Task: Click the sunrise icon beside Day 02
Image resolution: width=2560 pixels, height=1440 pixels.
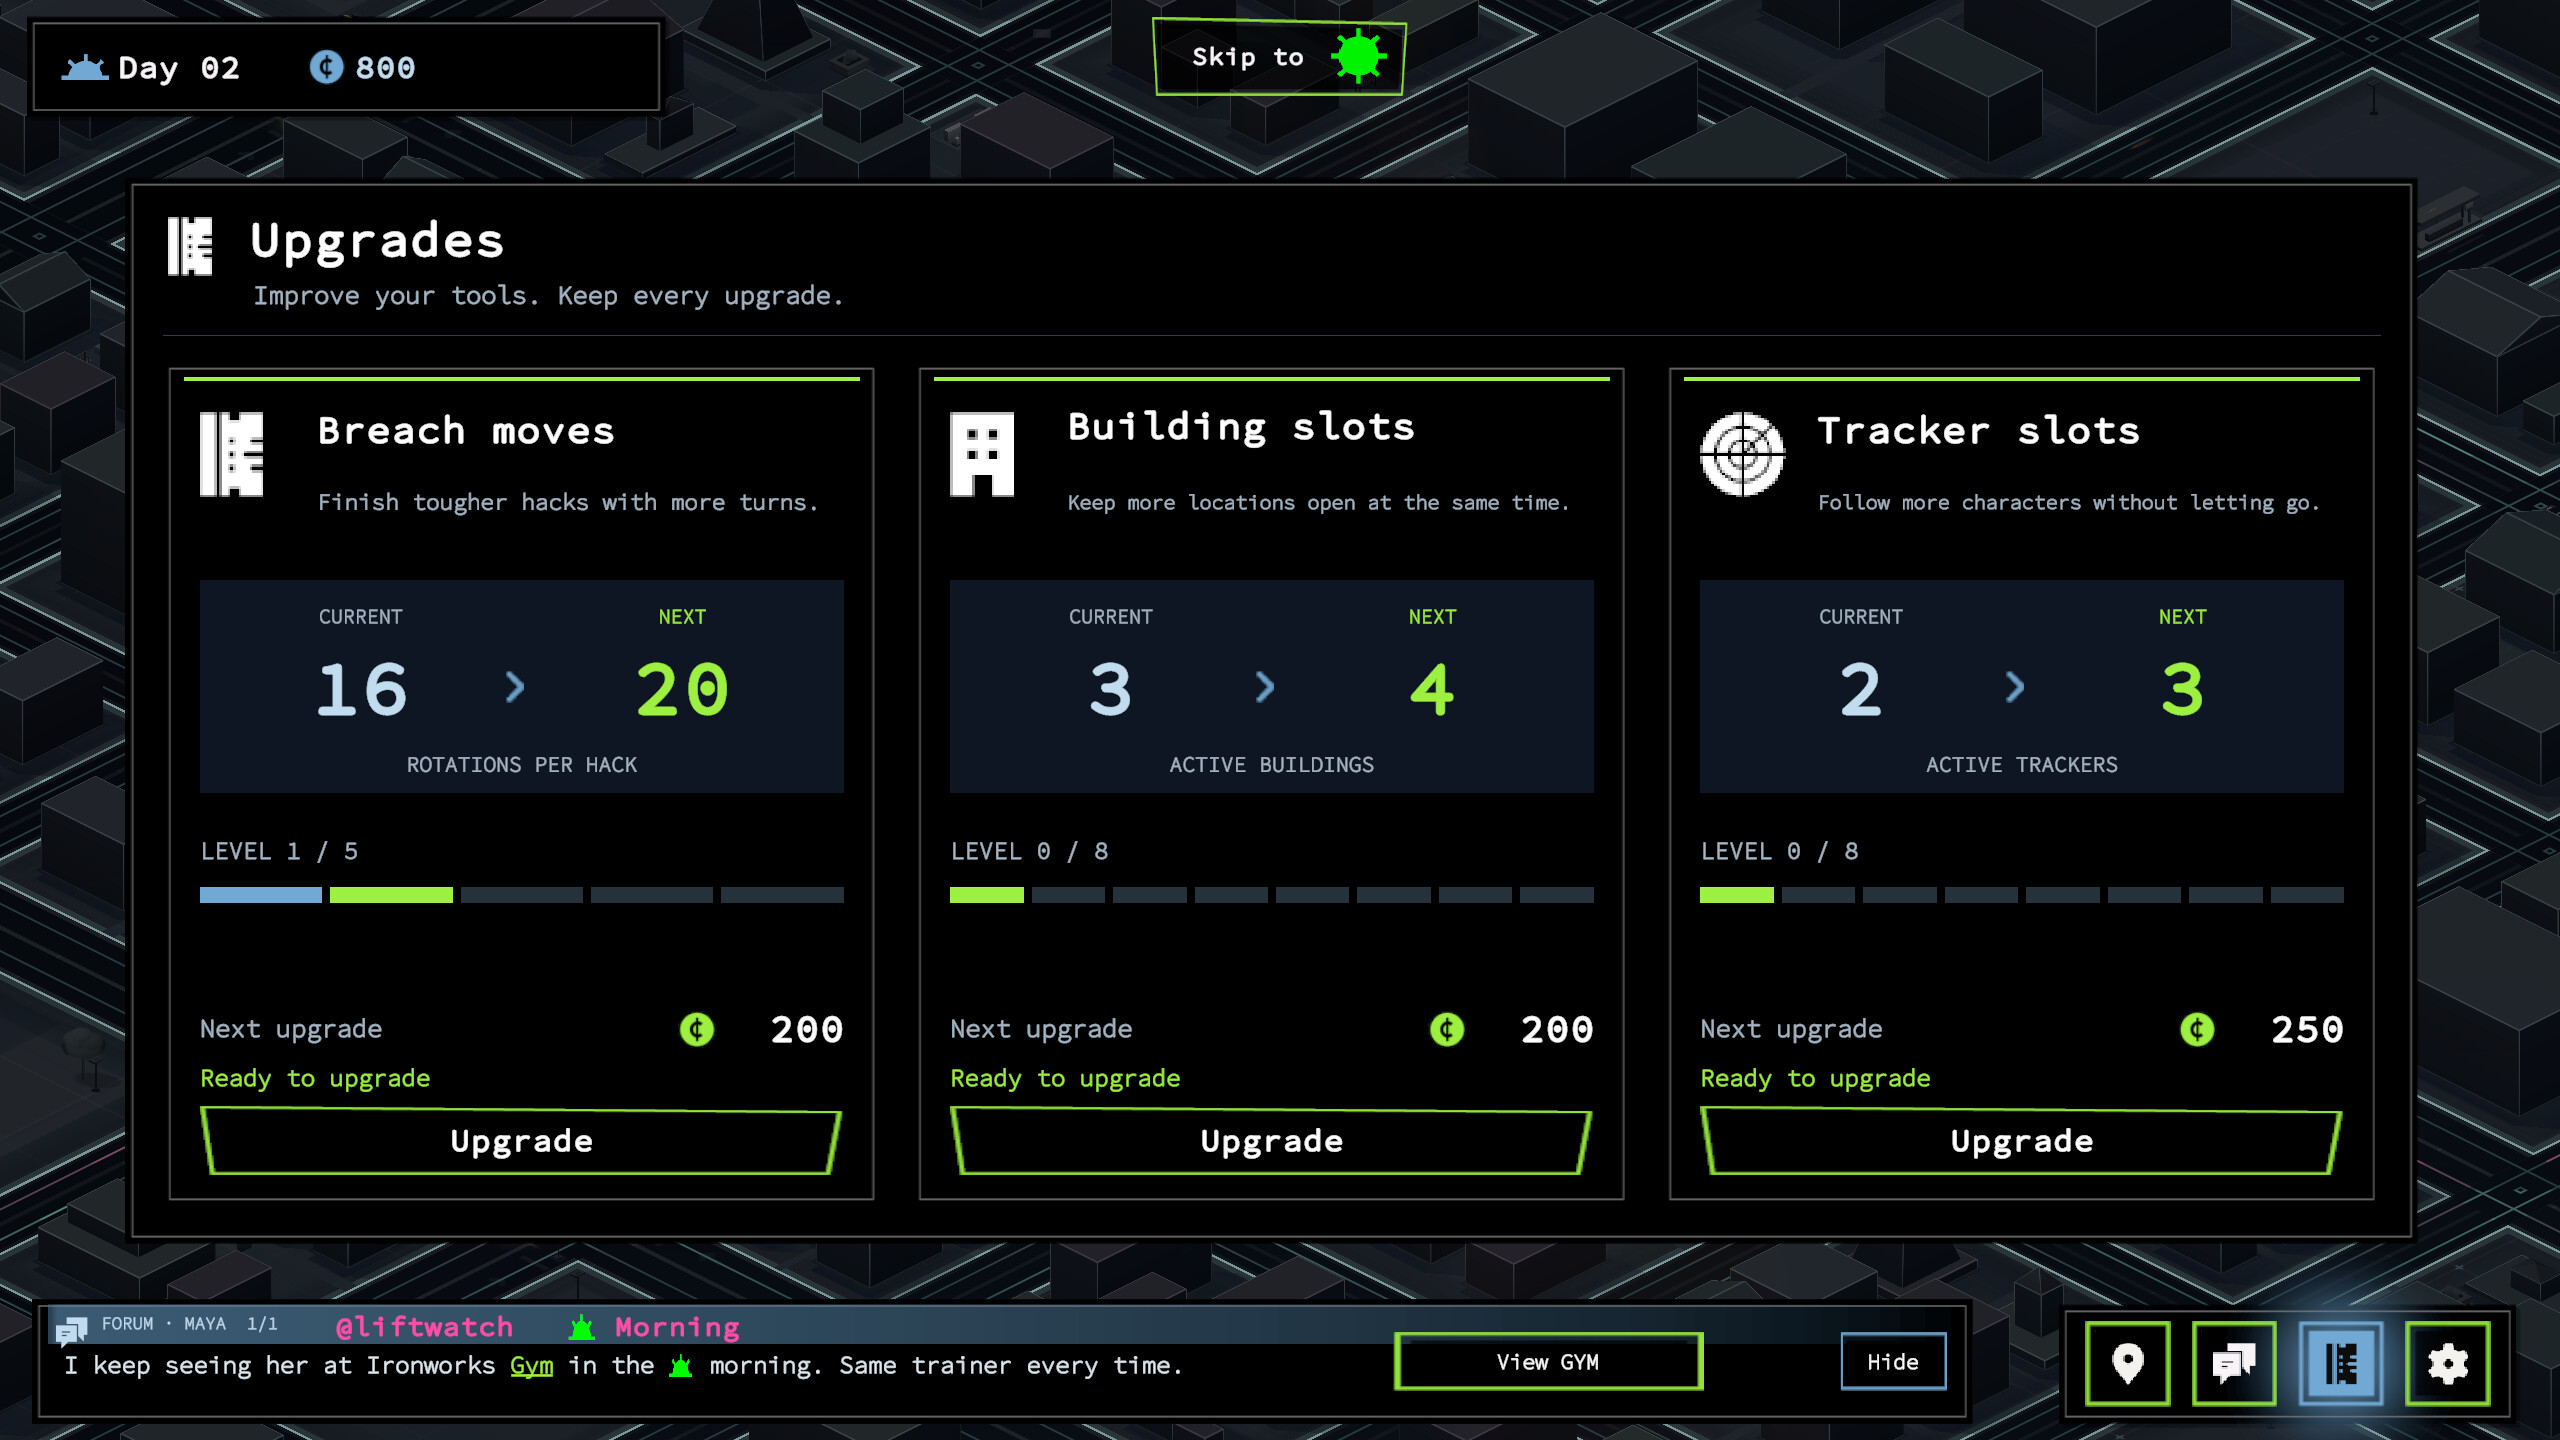Action: tap(85, 67)
